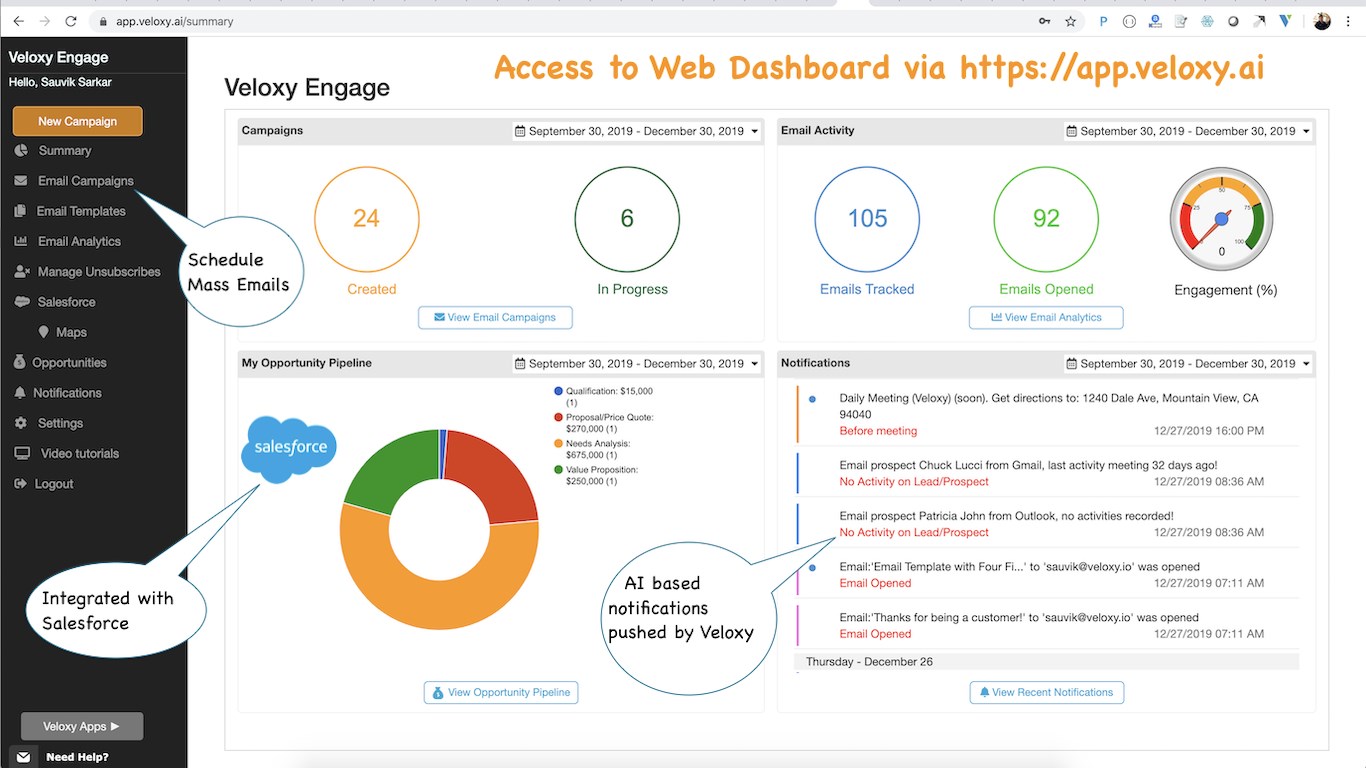The image size is (1366, 768).
Task: Click the Need Help envelope icon
Action: (24, 757)
